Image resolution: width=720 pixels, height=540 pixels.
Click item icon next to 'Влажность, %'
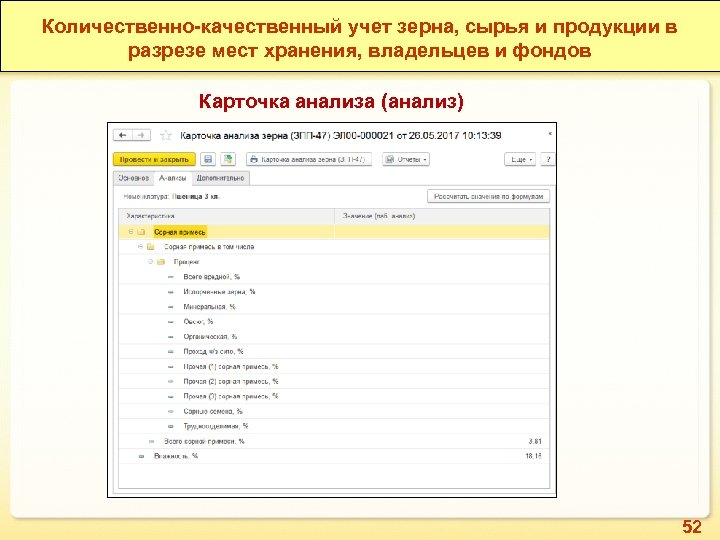(141, 456)
